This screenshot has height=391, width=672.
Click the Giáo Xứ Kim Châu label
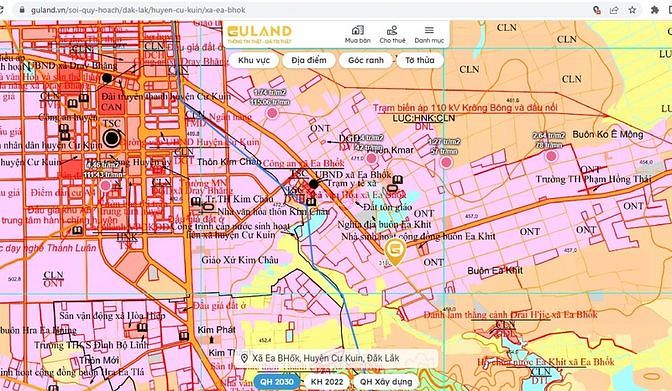coord(240,260)
